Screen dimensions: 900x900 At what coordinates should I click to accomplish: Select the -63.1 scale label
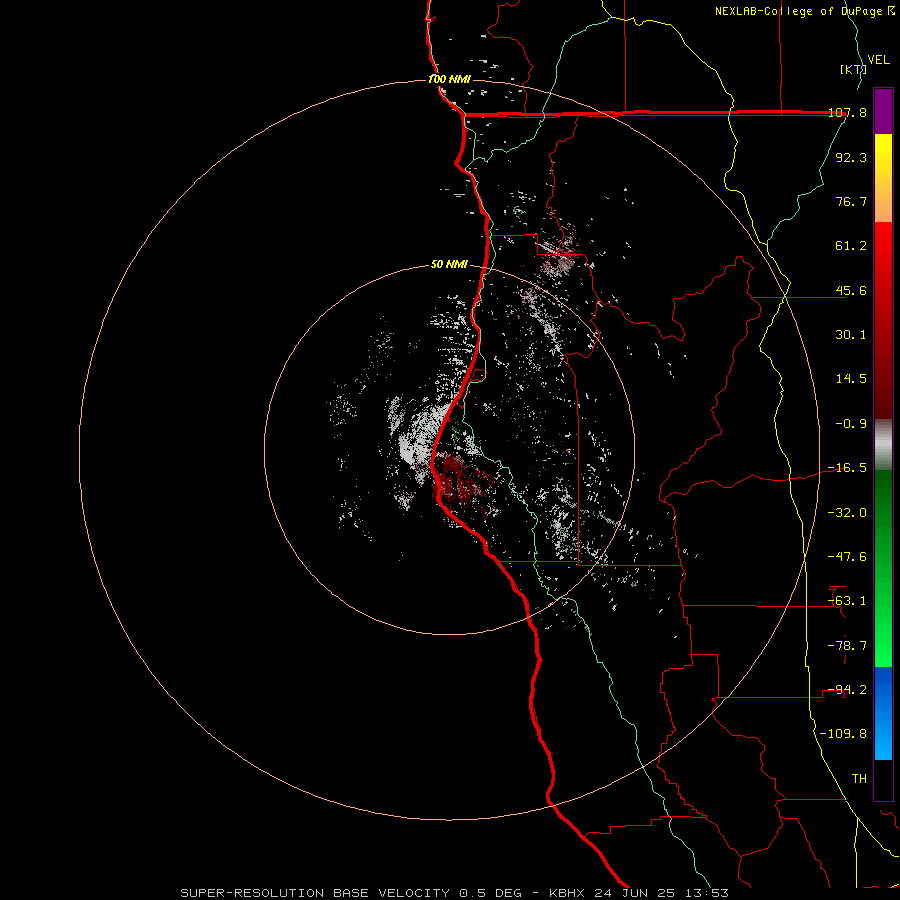click(847, 601)
